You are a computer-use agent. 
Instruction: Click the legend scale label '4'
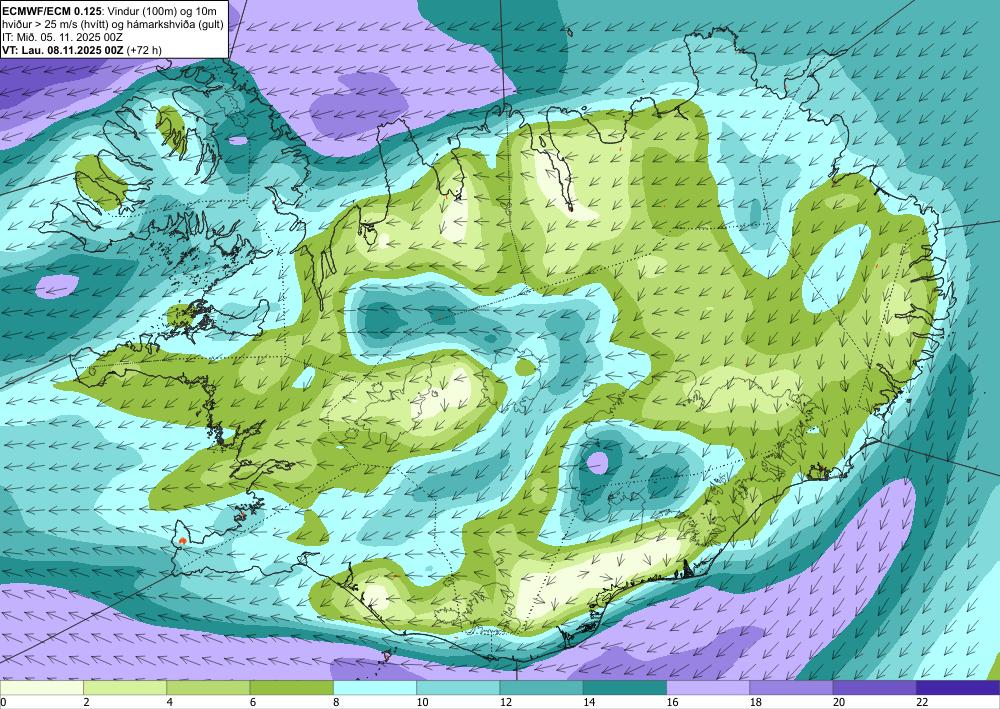pyautogui.click(x=170, y=703)
